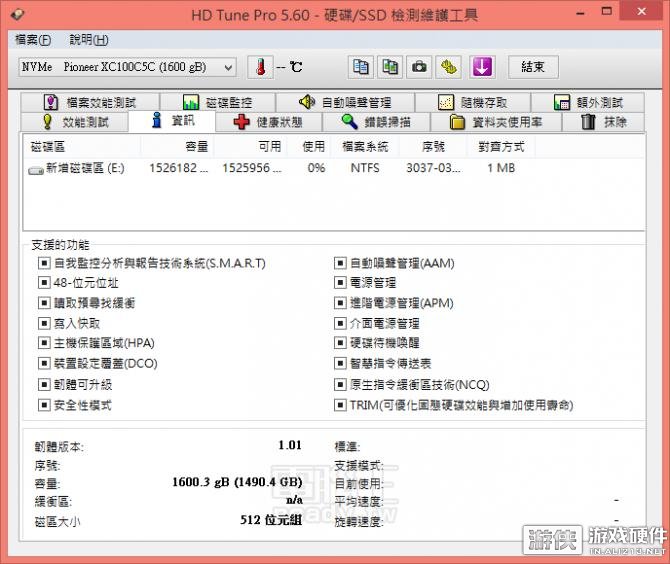Toggle the 介面電源管理 checkbox
Image resolution: width=670 pixels, height=564 pixels.
[x=340, y=323]
